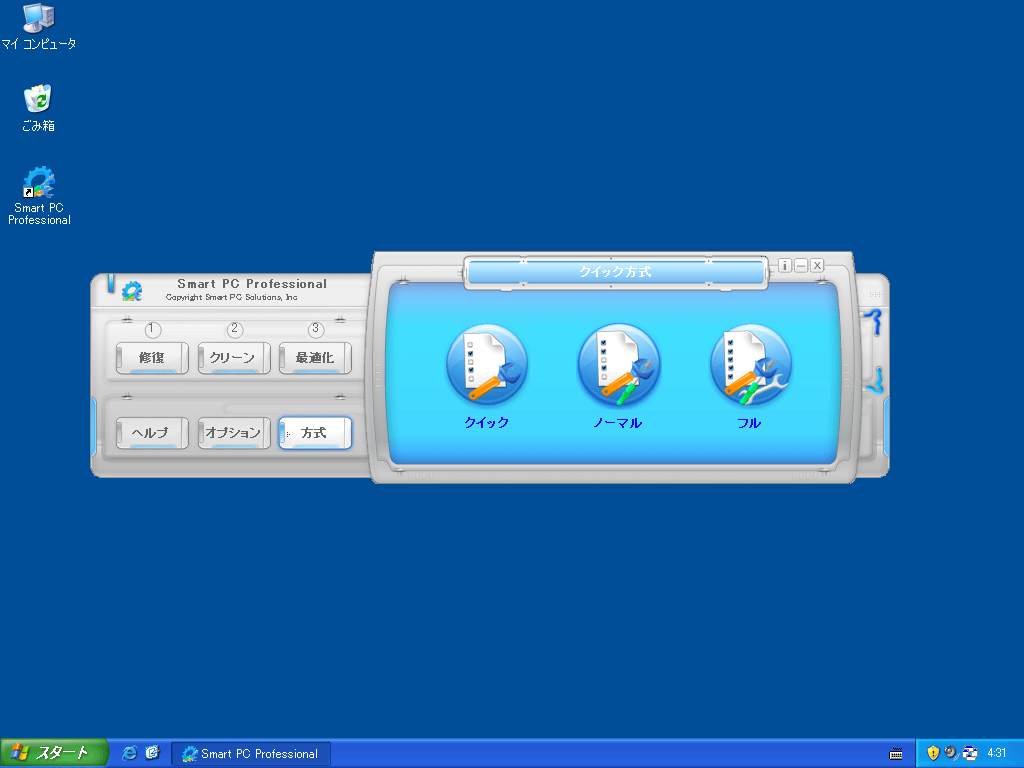Open the スタート menu
Image resolution: width=1024 pixels, height=768 pixels.
pyautogui.click(x=54, y=753)
